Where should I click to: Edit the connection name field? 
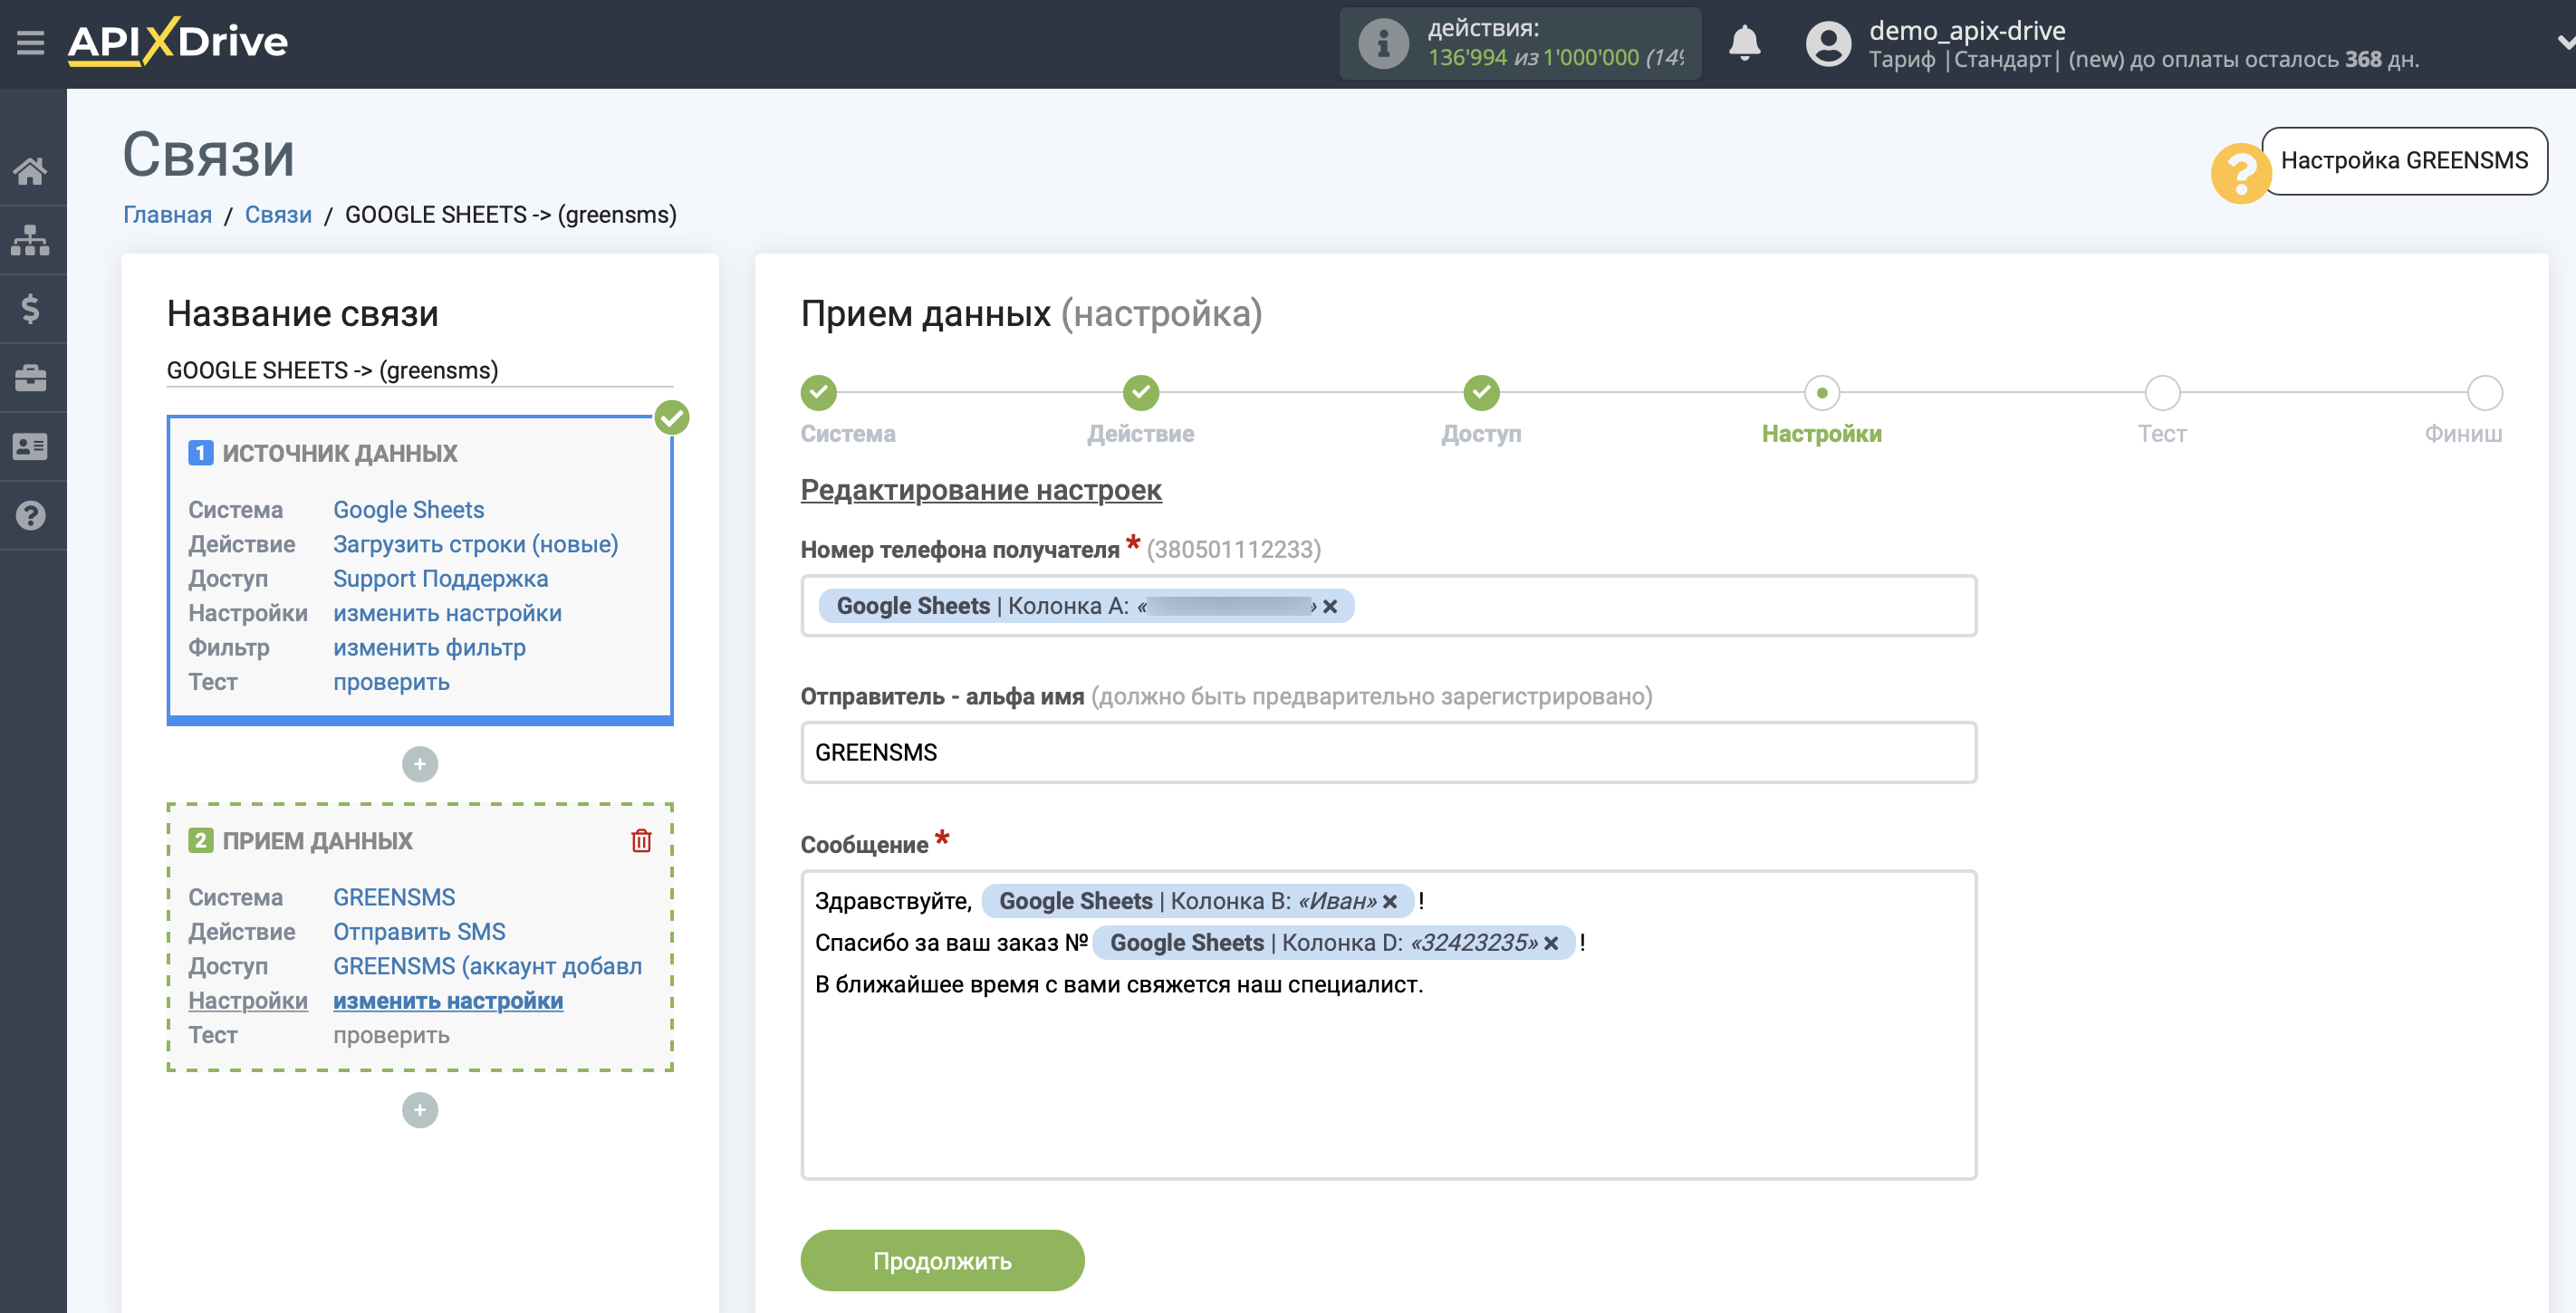point(419,371)
